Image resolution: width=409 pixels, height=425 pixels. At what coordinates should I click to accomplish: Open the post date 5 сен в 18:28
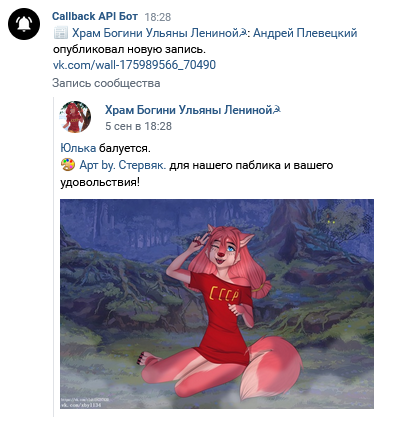coord(138,126)
